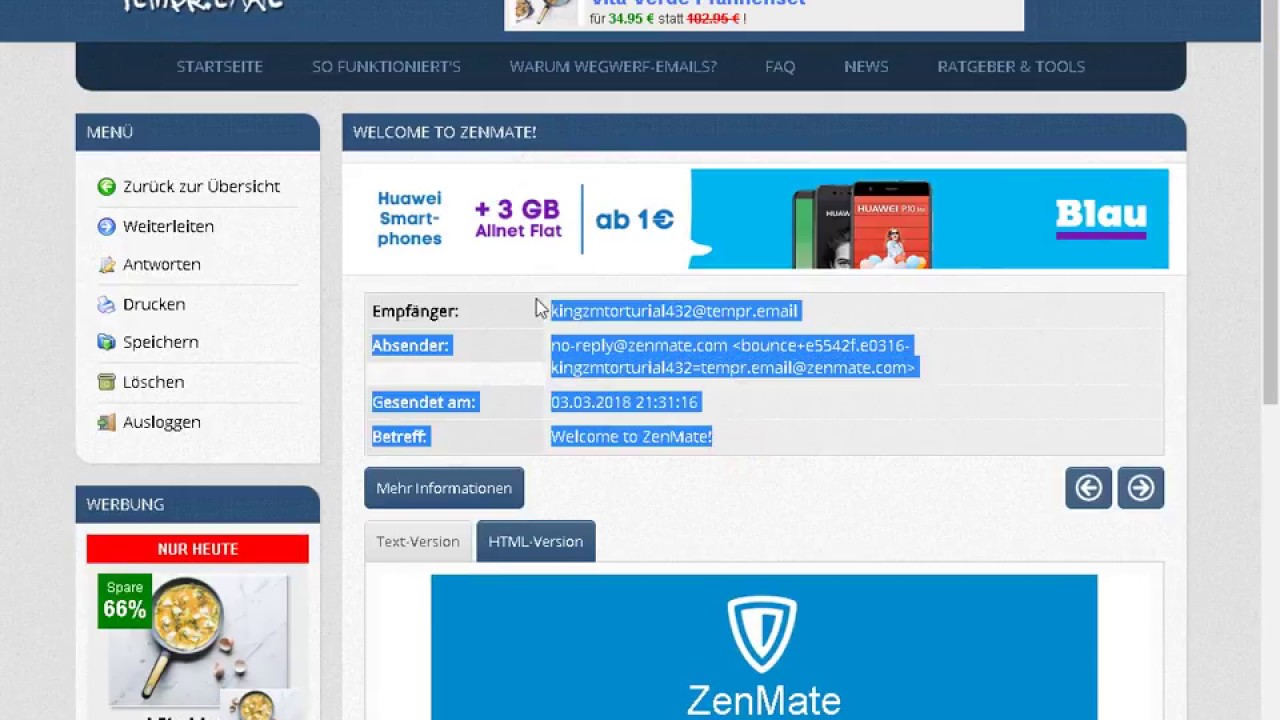Click the NUR HEUTE red ad banner

[x=197, y=549]
